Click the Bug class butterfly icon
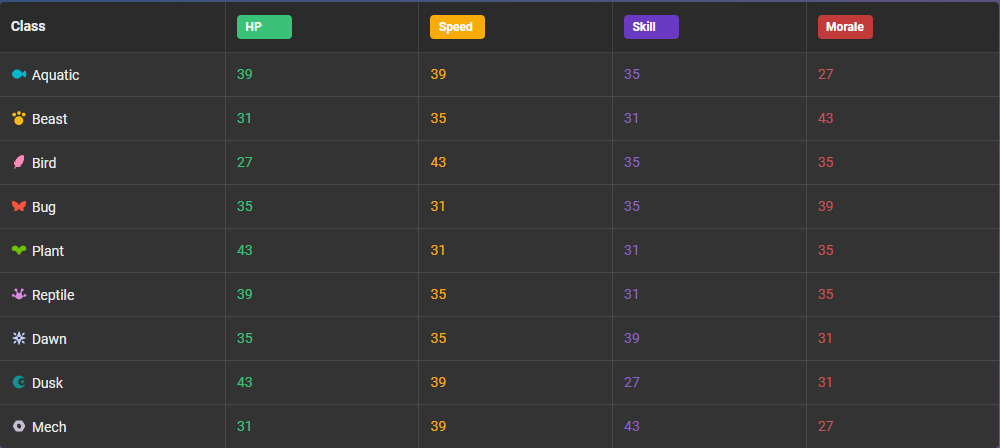Screen dimensions: 1000x448 [x=18, y=207]
